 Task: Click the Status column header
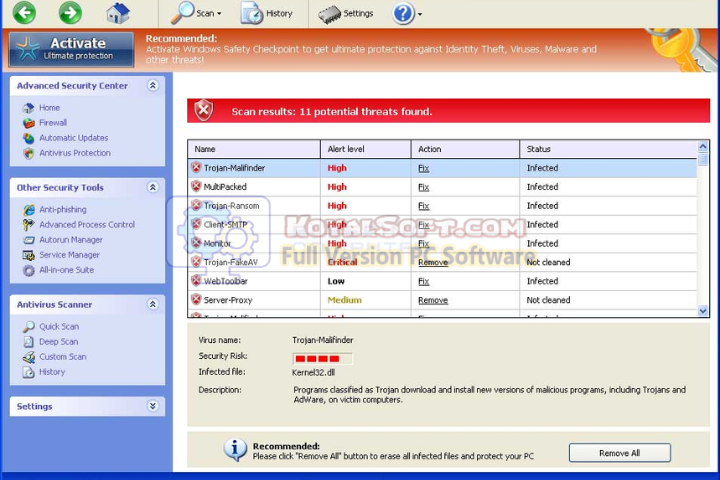click(x=608, y=149)
